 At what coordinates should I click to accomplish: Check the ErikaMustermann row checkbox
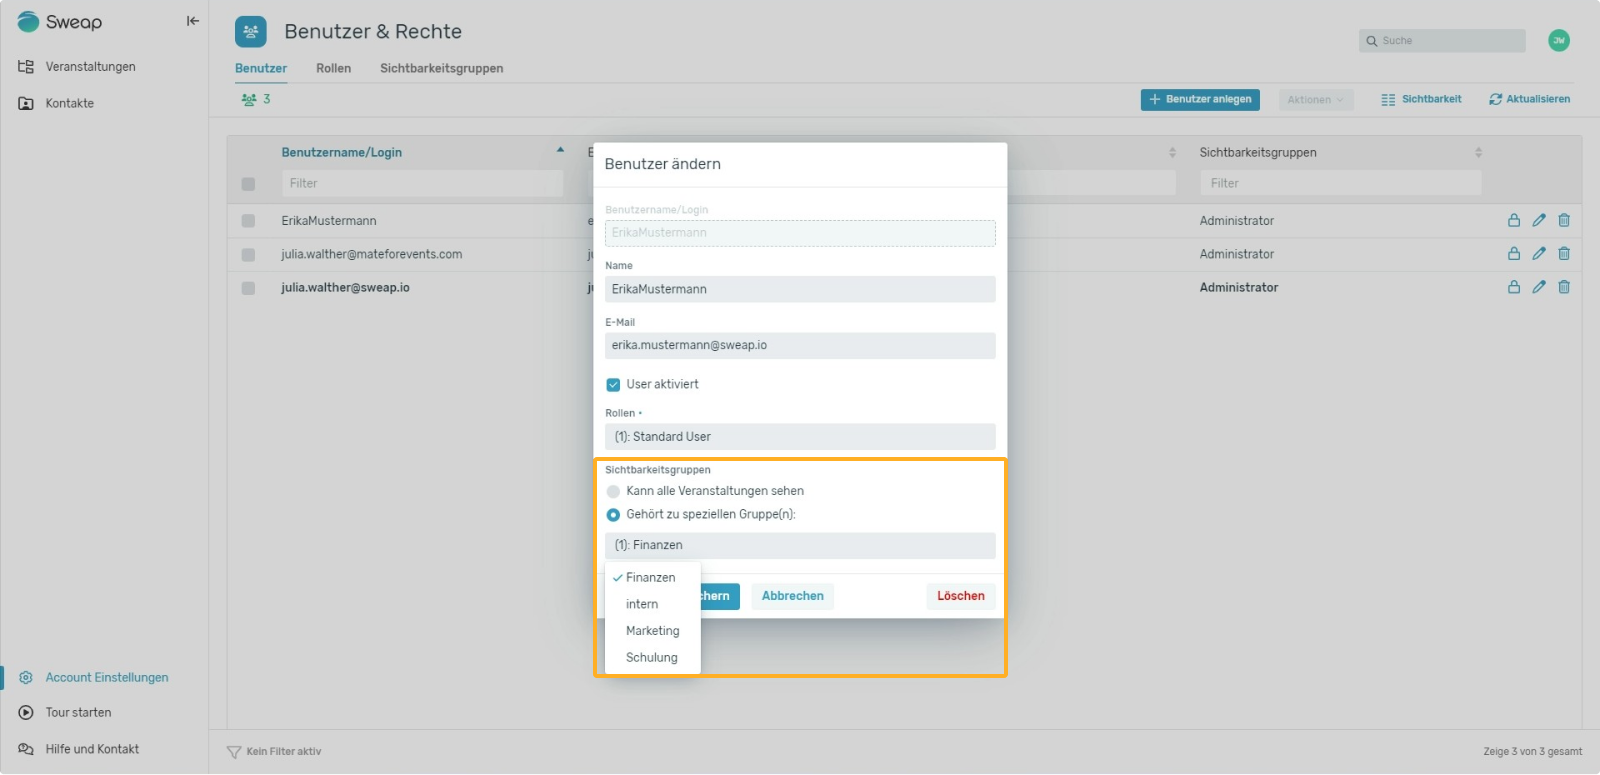point(248,221)
